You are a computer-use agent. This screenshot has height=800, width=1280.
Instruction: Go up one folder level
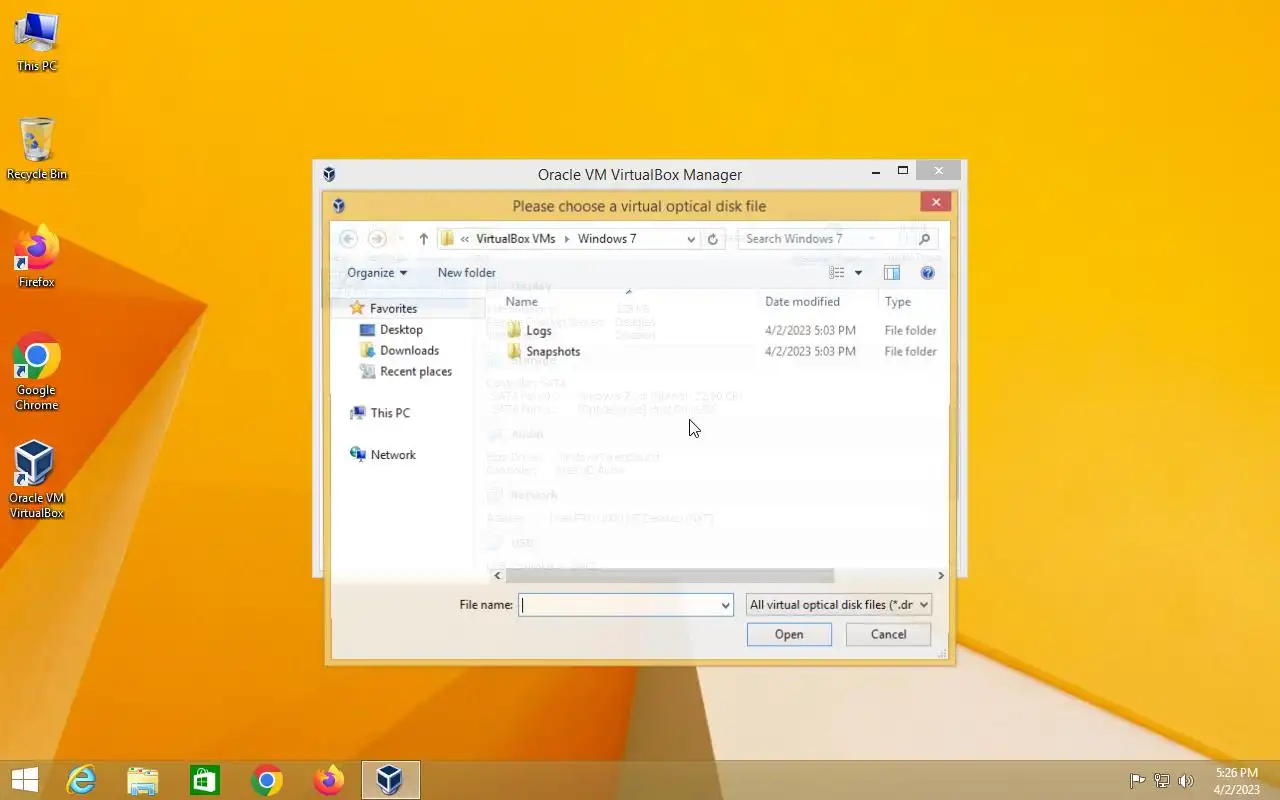coord(424,239)
